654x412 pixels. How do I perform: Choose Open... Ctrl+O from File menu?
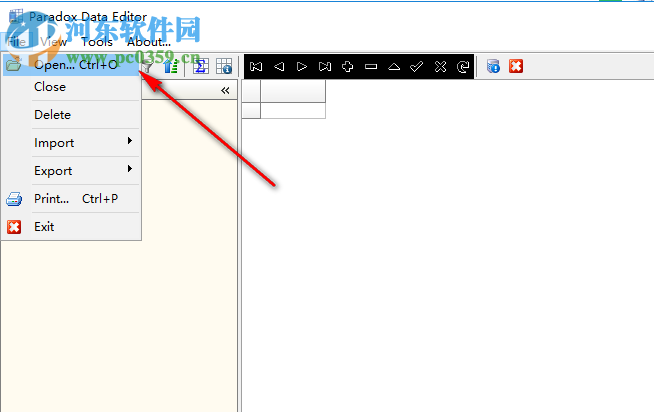click(71, 65)
